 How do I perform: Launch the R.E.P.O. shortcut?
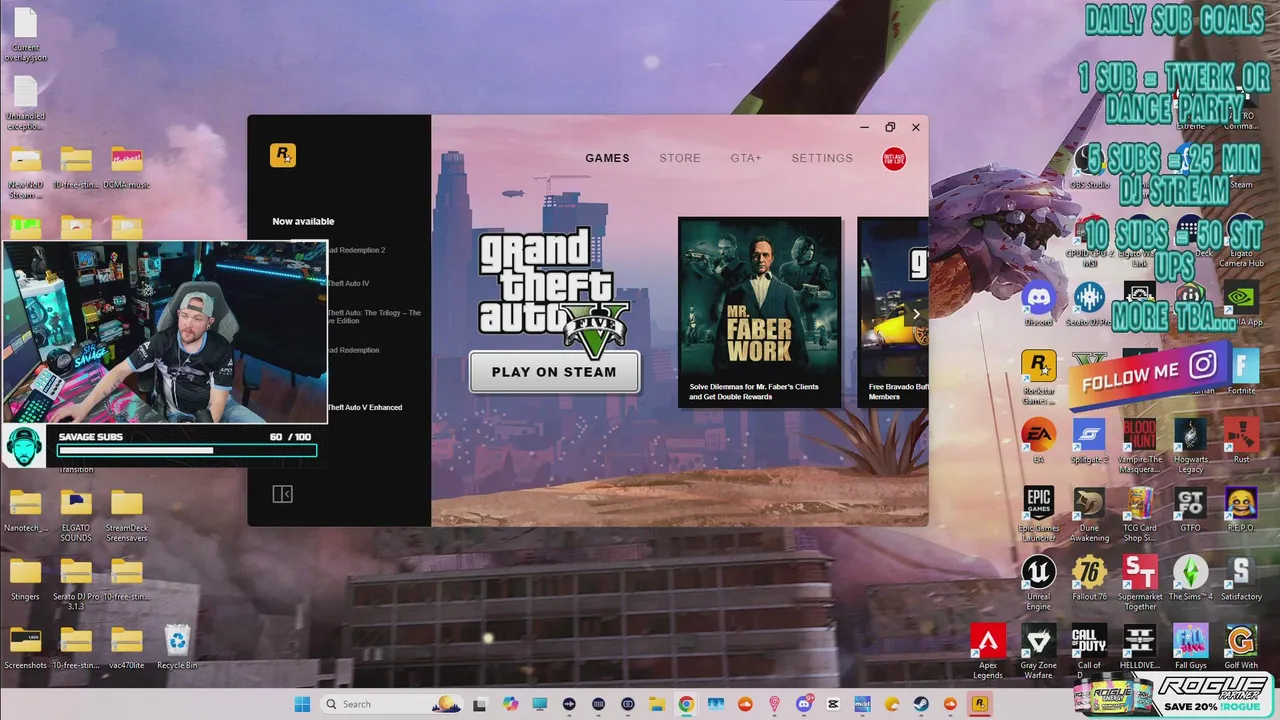click(1241, 510)
